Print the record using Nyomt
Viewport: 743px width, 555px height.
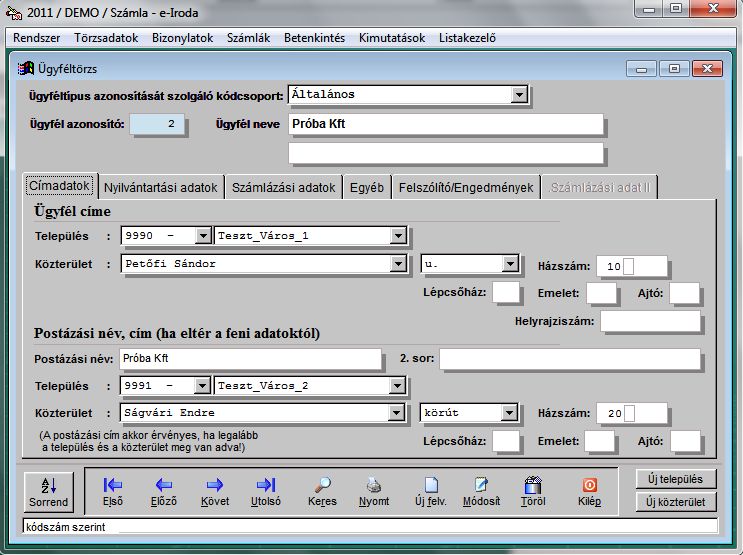373,491
